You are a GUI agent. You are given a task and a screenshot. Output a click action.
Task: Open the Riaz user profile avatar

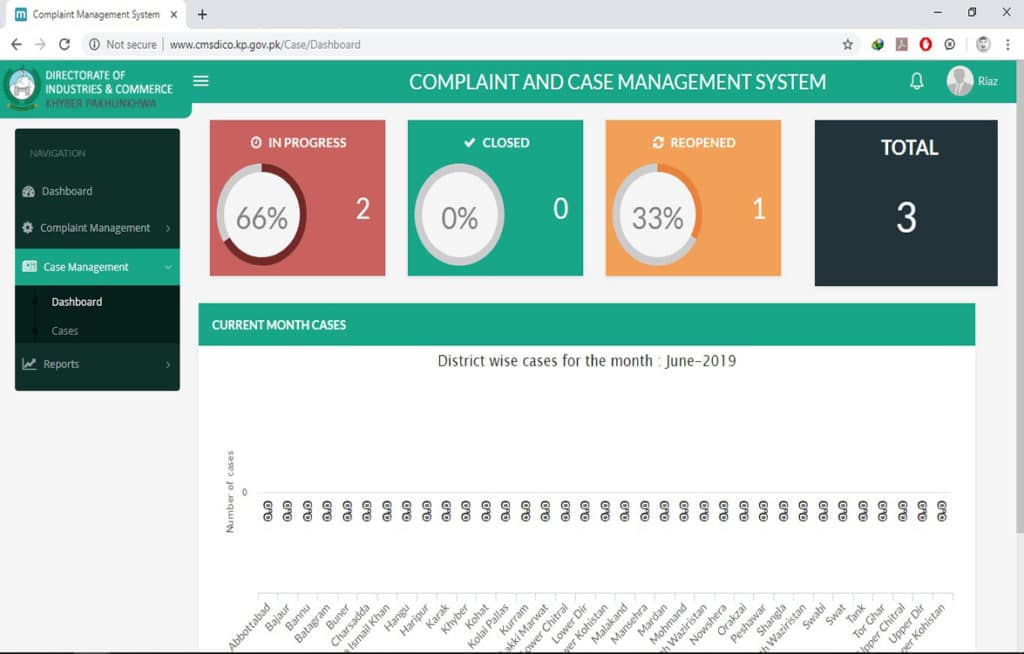[x=960, y=81]
